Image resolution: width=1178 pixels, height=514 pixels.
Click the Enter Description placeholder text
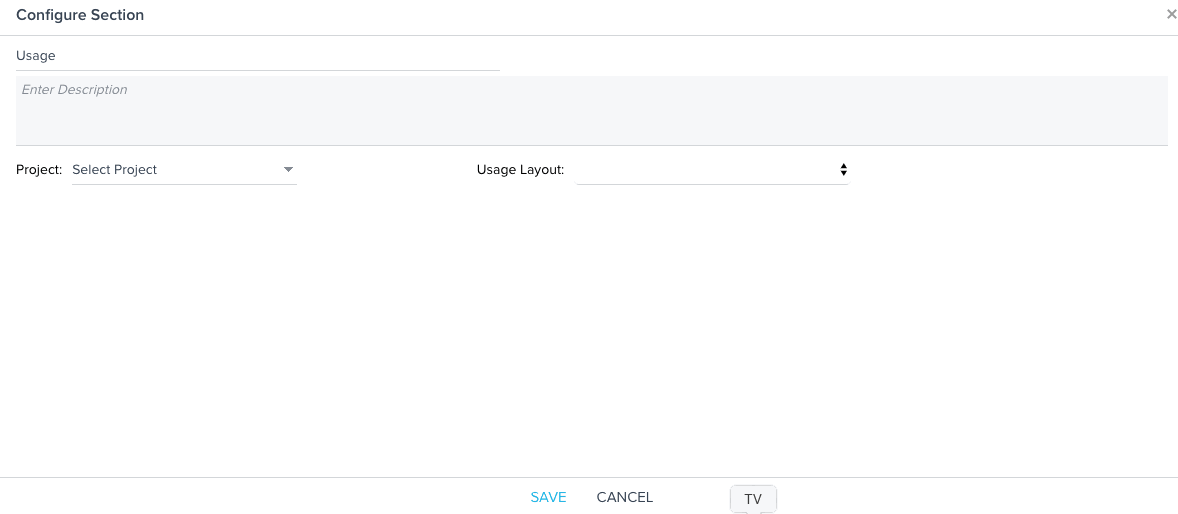pos(74,89)
